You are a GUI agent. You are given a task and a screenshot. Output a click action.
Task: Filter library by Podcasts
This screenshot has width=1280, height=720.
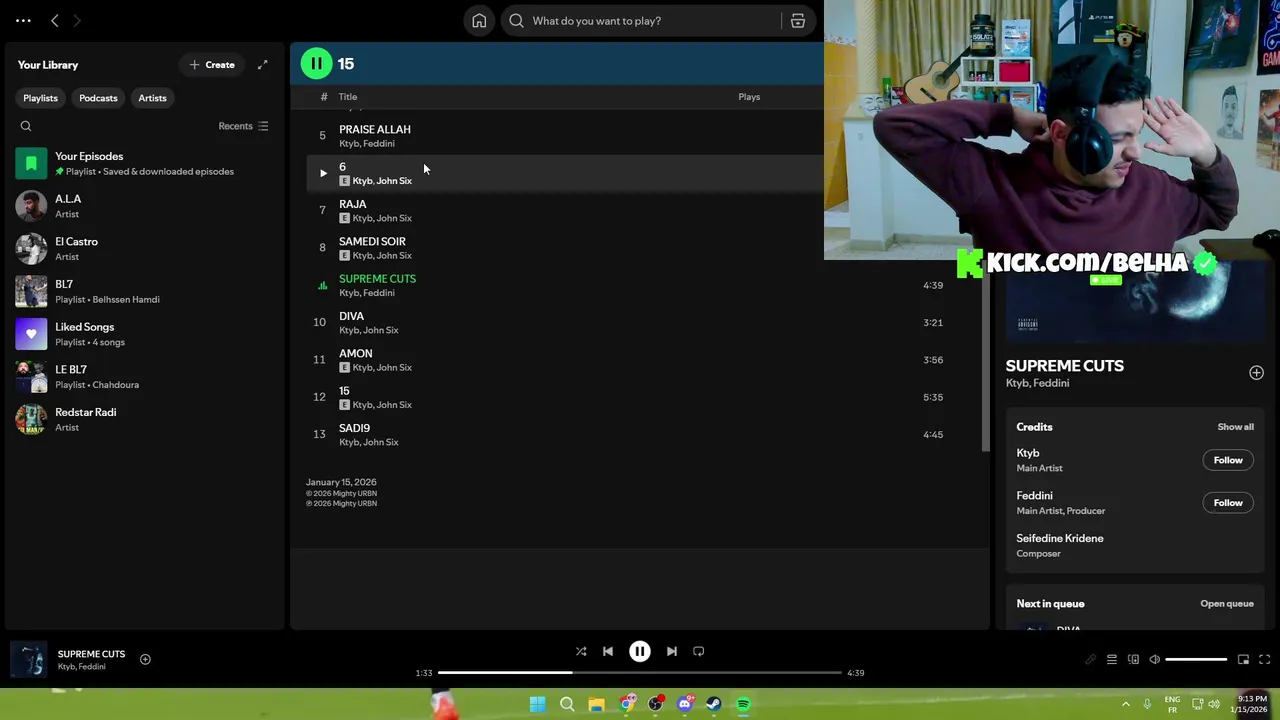pyautogui.click(x=98, y=98)
